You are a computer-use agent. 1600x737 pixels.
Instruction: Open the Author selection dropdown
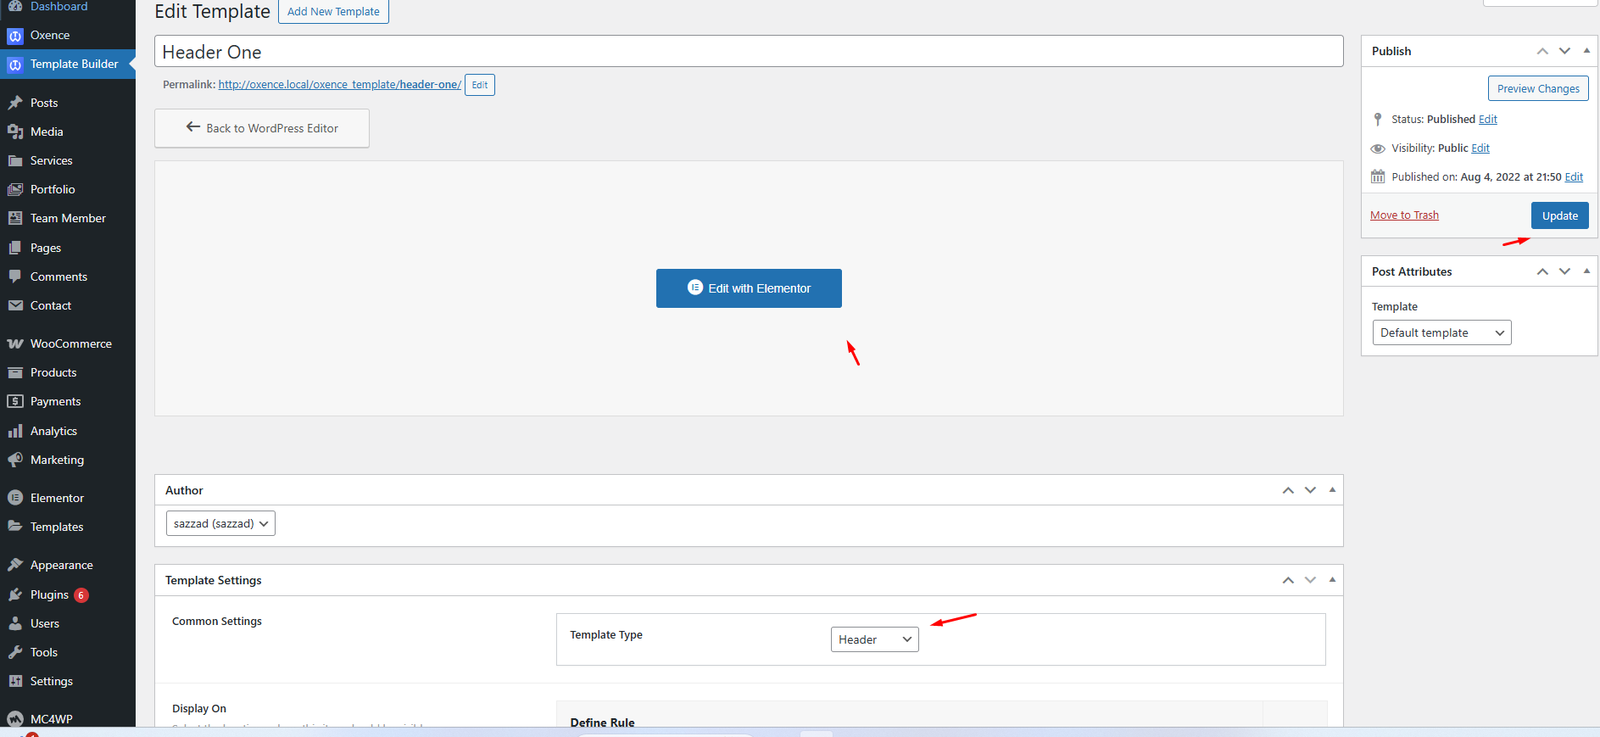220,524
